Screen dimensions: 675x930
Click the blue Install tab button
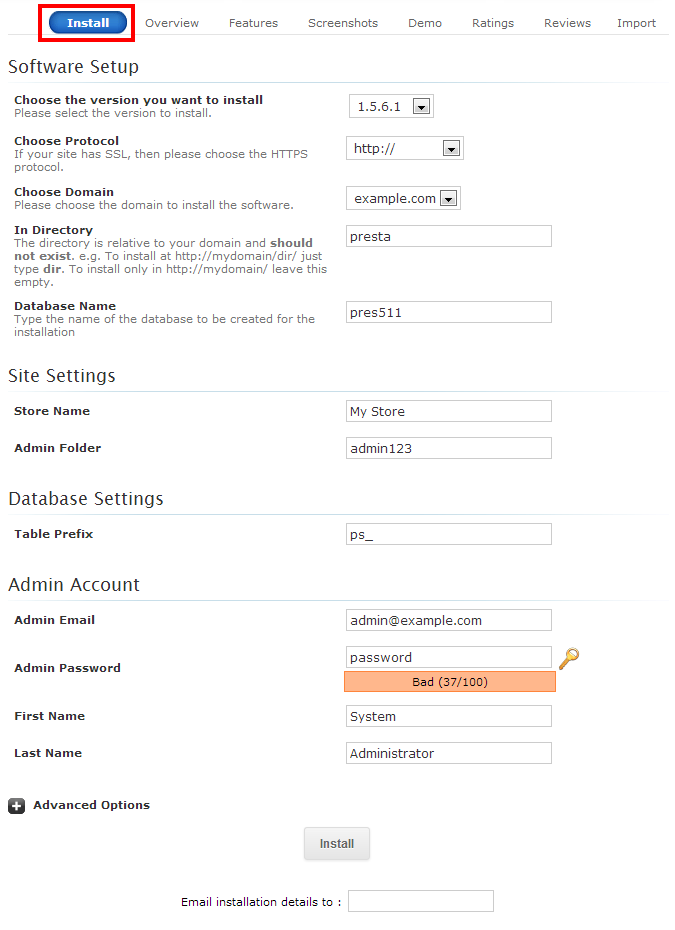88,23
